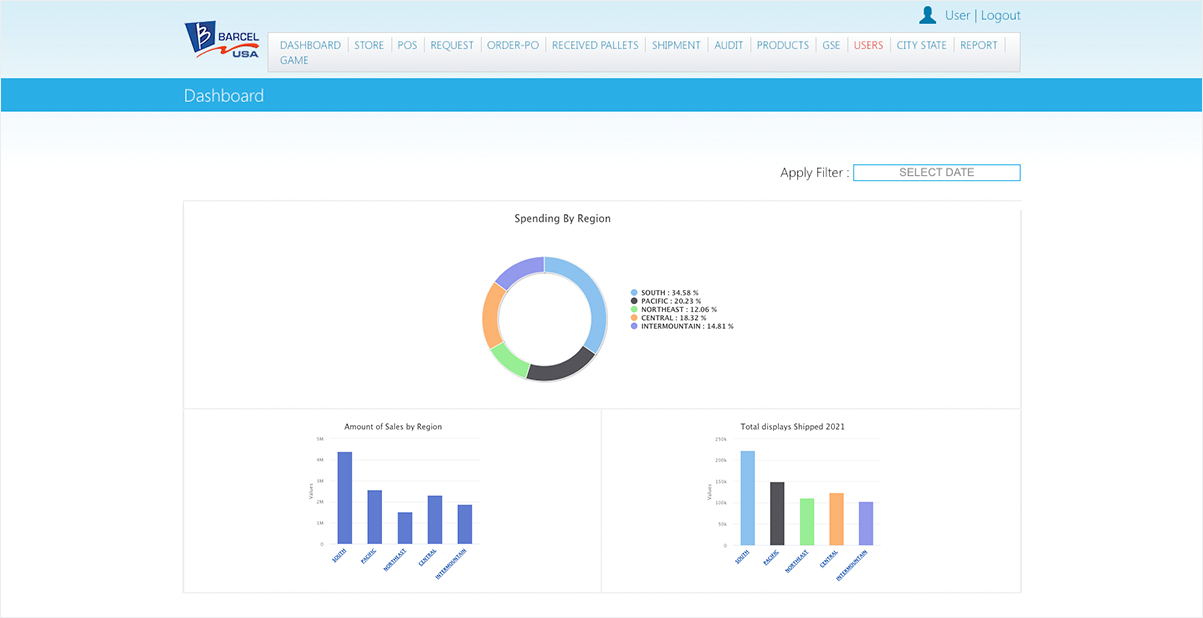The image size is (1203, 618).
Task: Click the "Apply Filter :" label
Action: (x=815, y=173)
